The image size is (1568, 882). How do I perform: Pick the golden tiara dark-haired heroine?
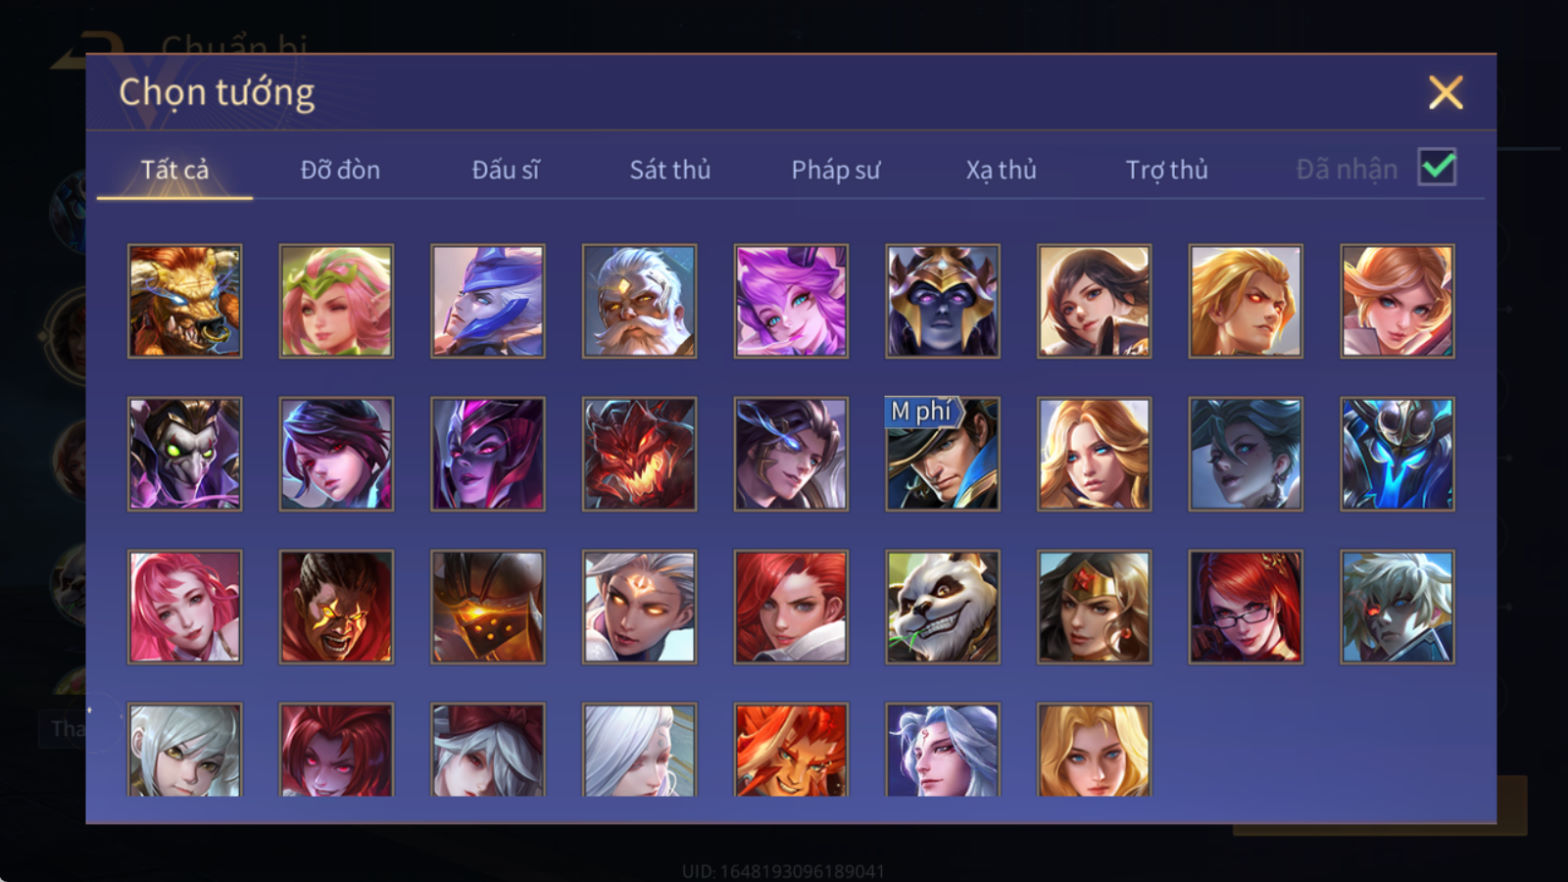point(1094,607)
